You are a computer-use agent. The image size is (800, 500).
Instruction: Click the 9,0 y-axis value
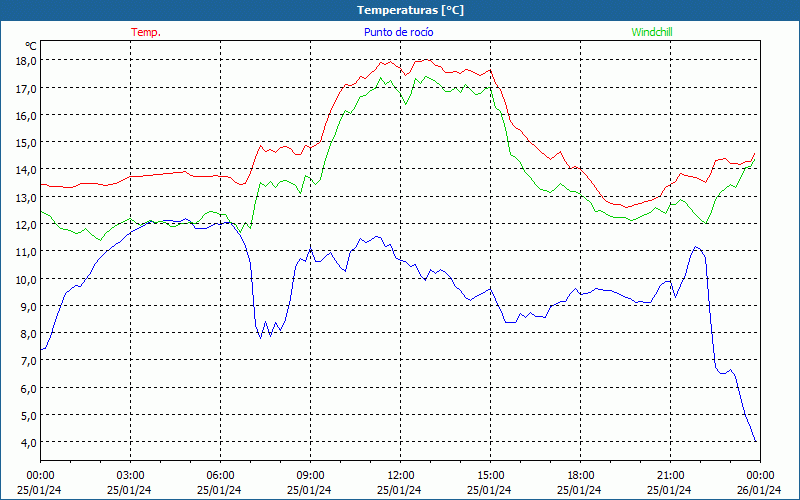coord(29,306)
